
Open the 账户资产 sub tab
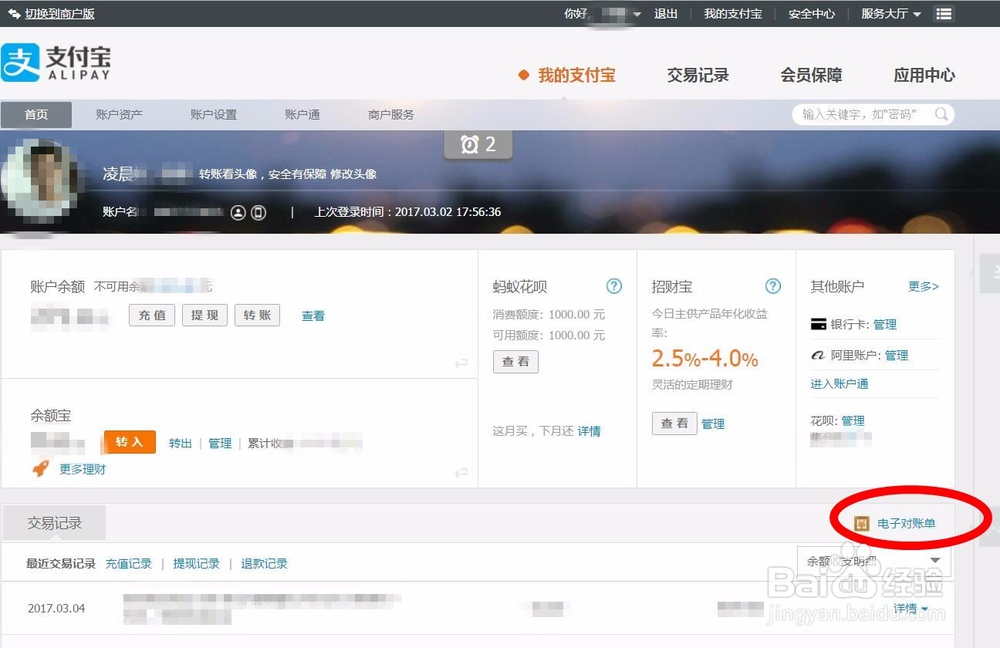[x=119, y=115]
